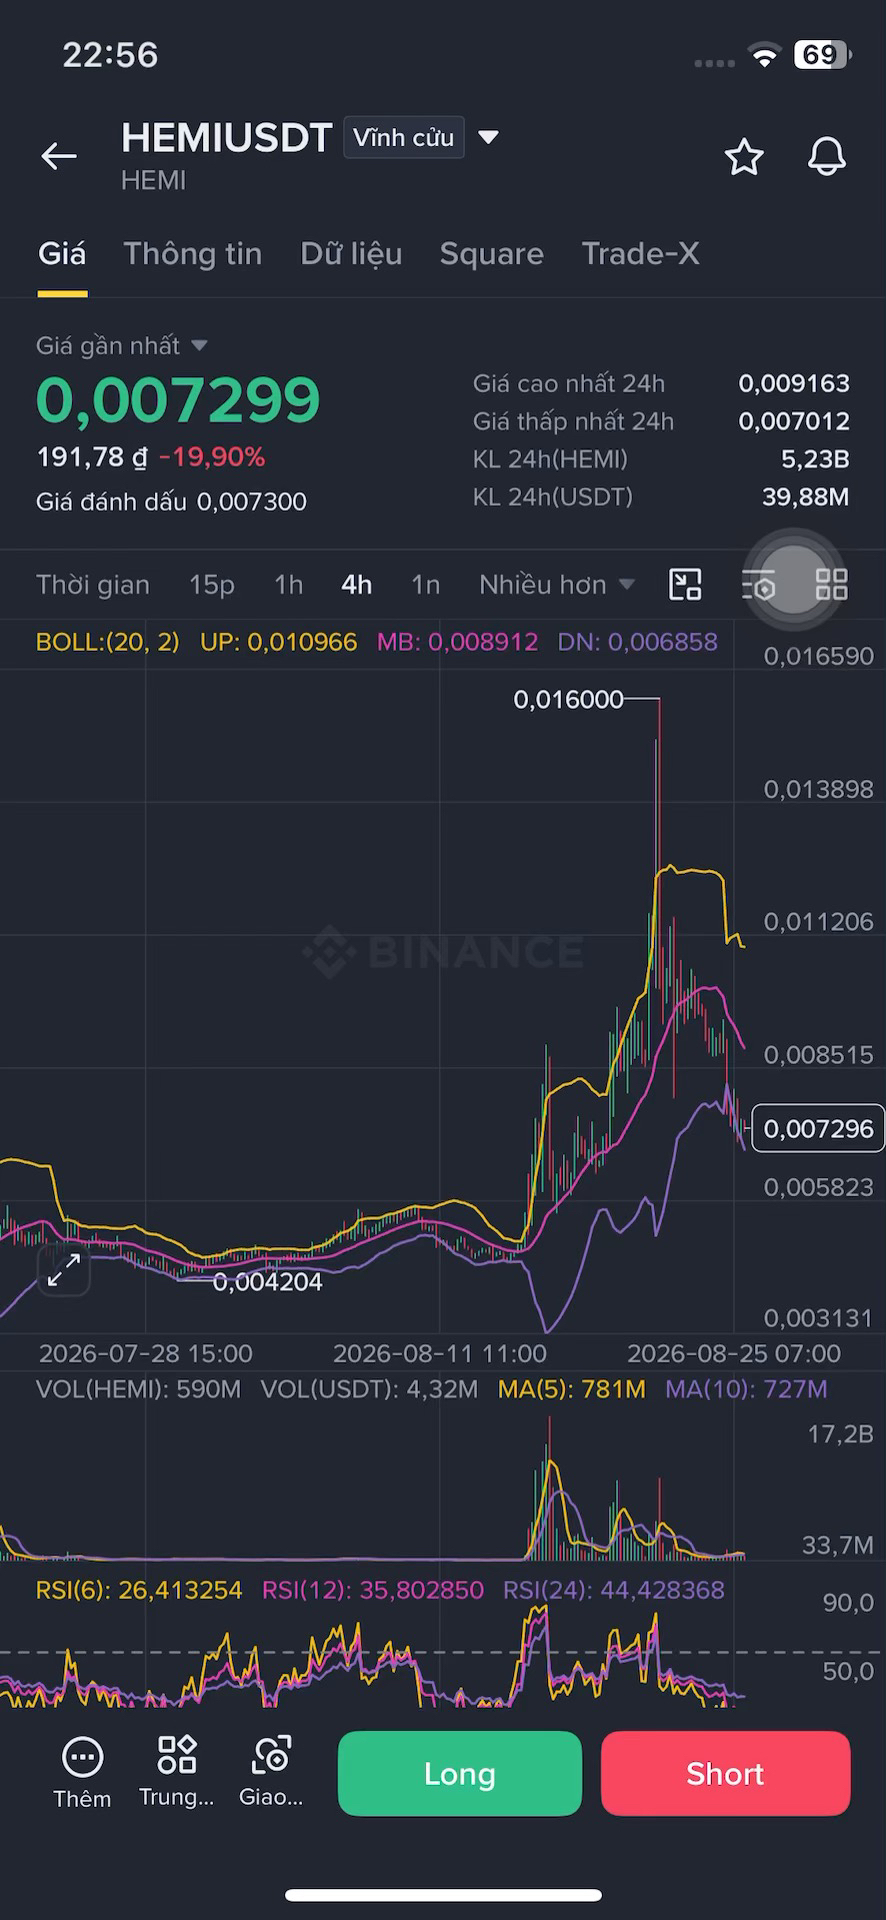Select the 4h timeframe

(x=357, y=584)
